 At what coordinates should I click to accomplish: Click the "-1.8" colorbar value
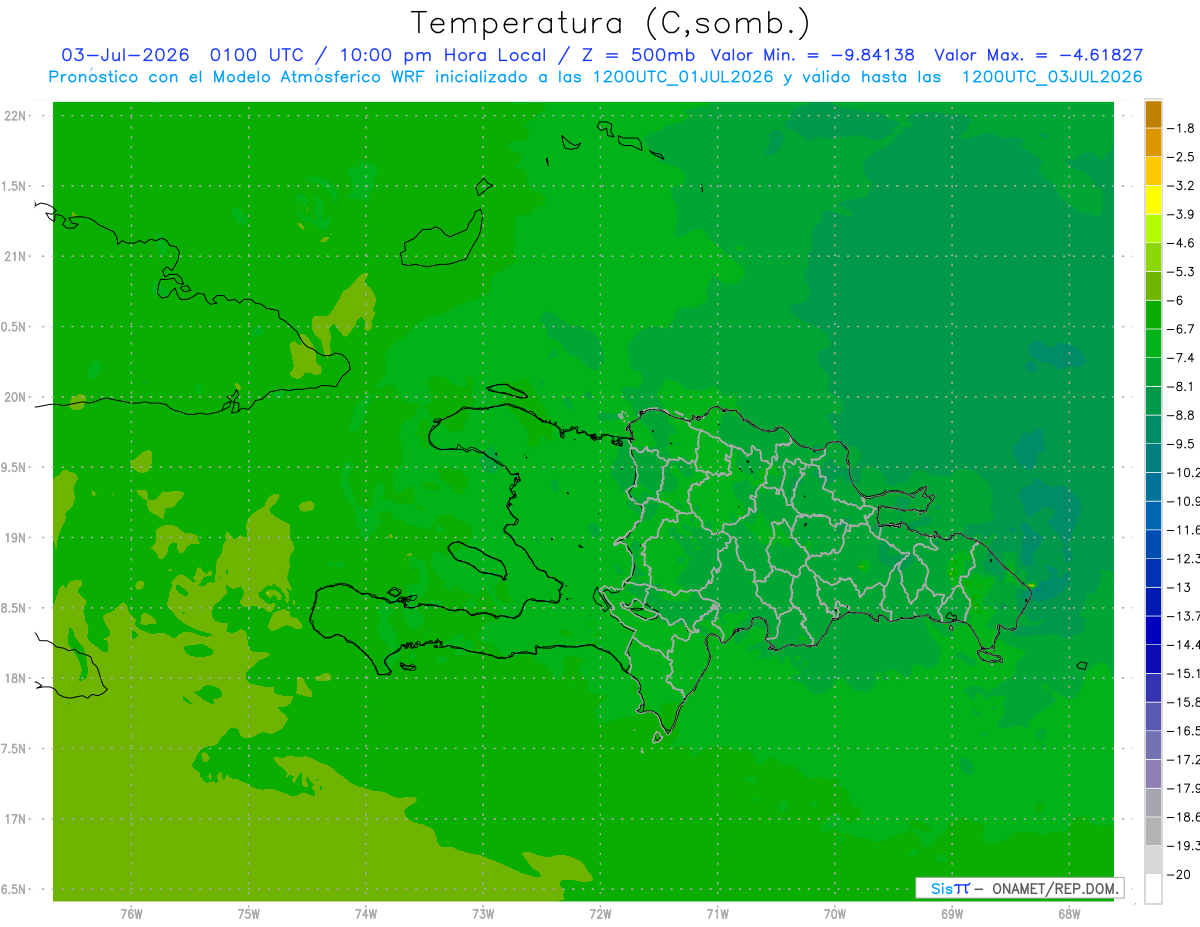[1181, 128]
